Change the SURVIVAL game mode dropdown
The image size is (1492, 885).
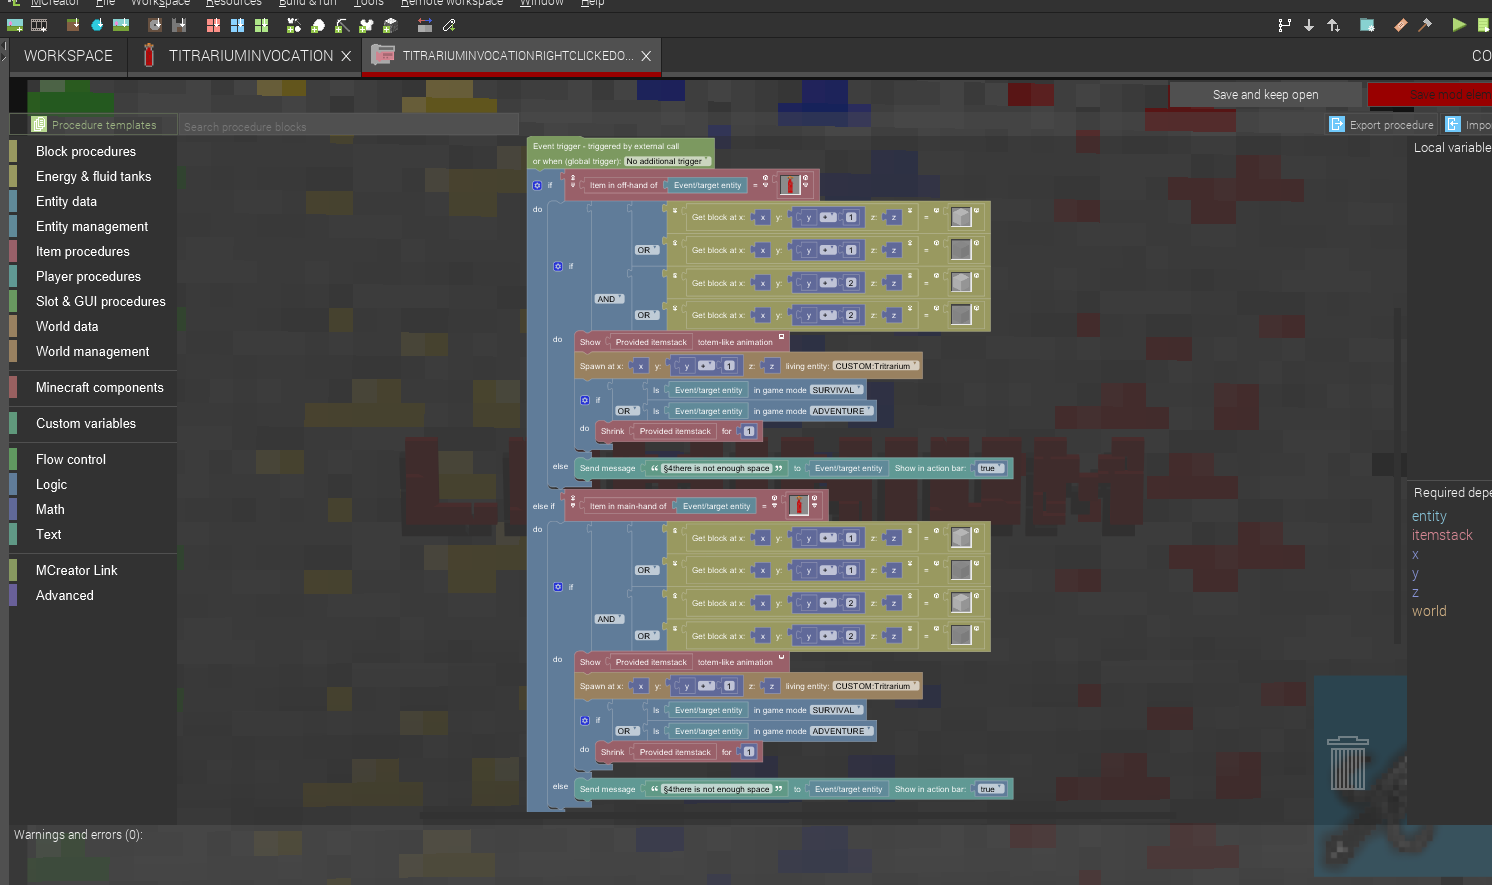pyautogui.click(x=836, y=389)
